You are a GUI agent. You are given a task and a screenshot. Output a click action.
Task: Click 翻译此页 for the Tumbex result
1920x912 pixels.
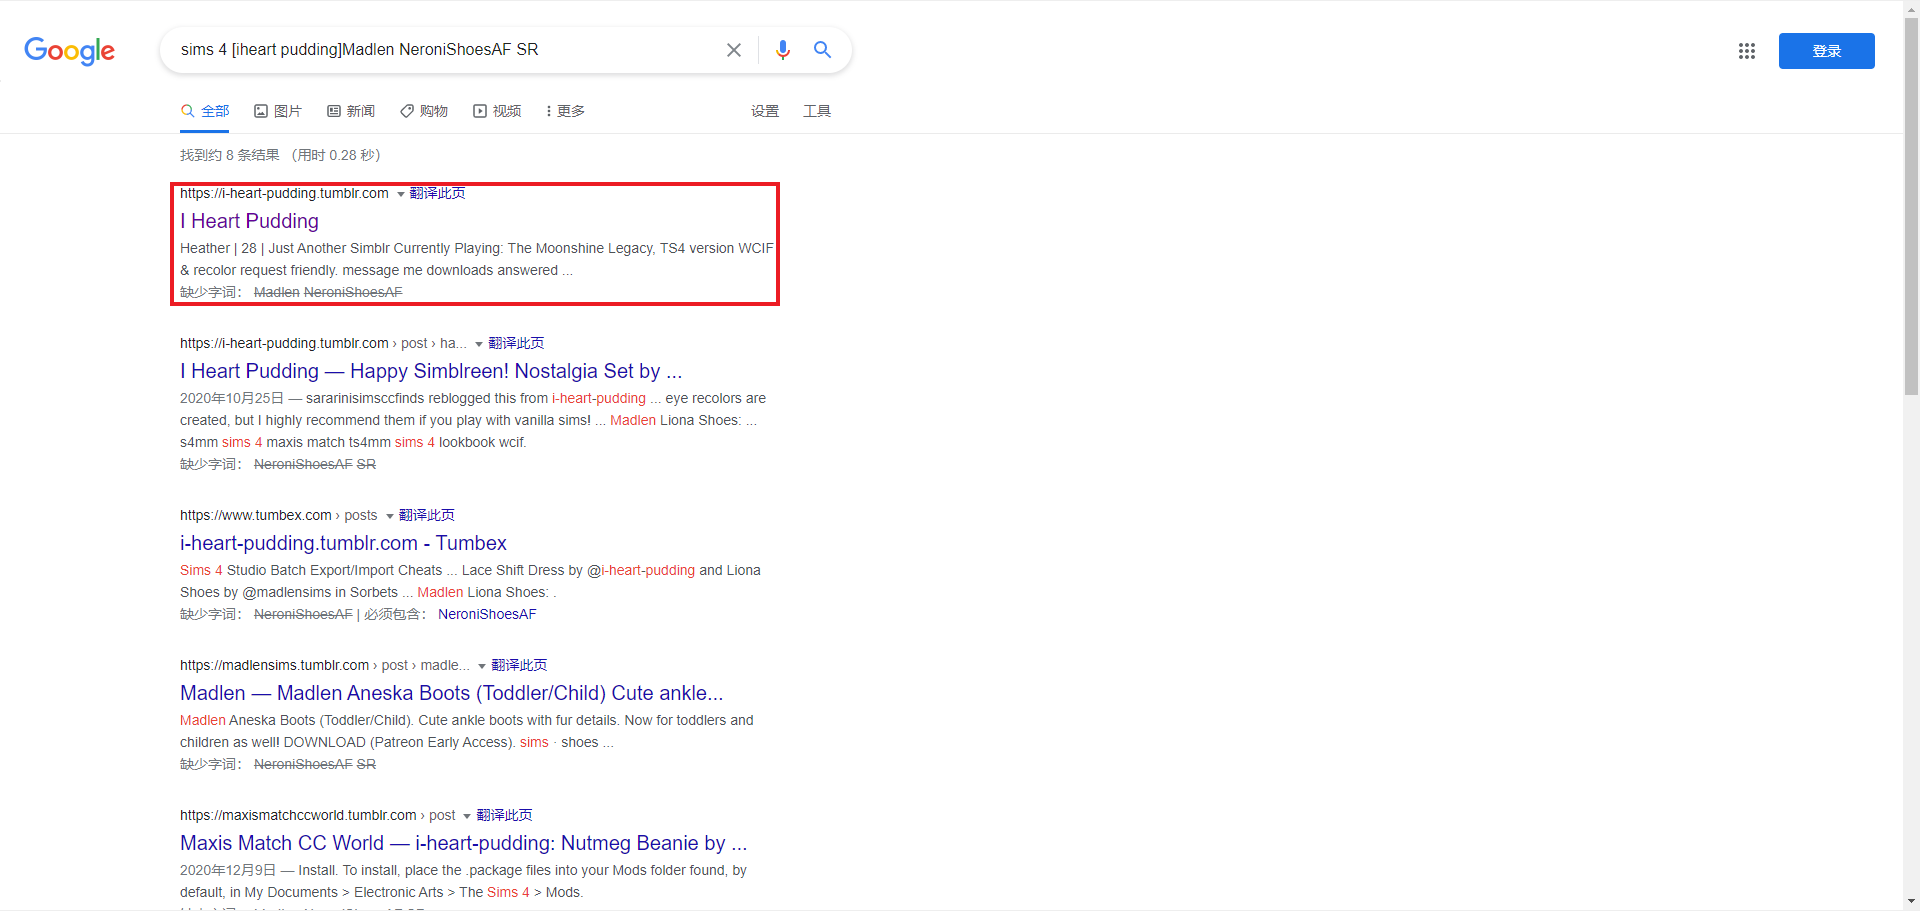point(427,515)
